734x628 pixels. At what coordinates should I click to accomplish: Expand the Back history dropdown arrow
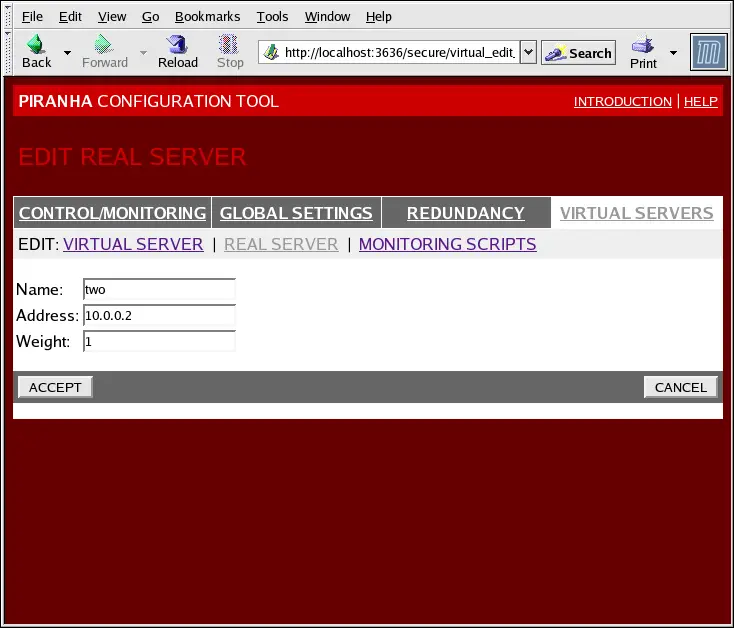tap(67, 52)
